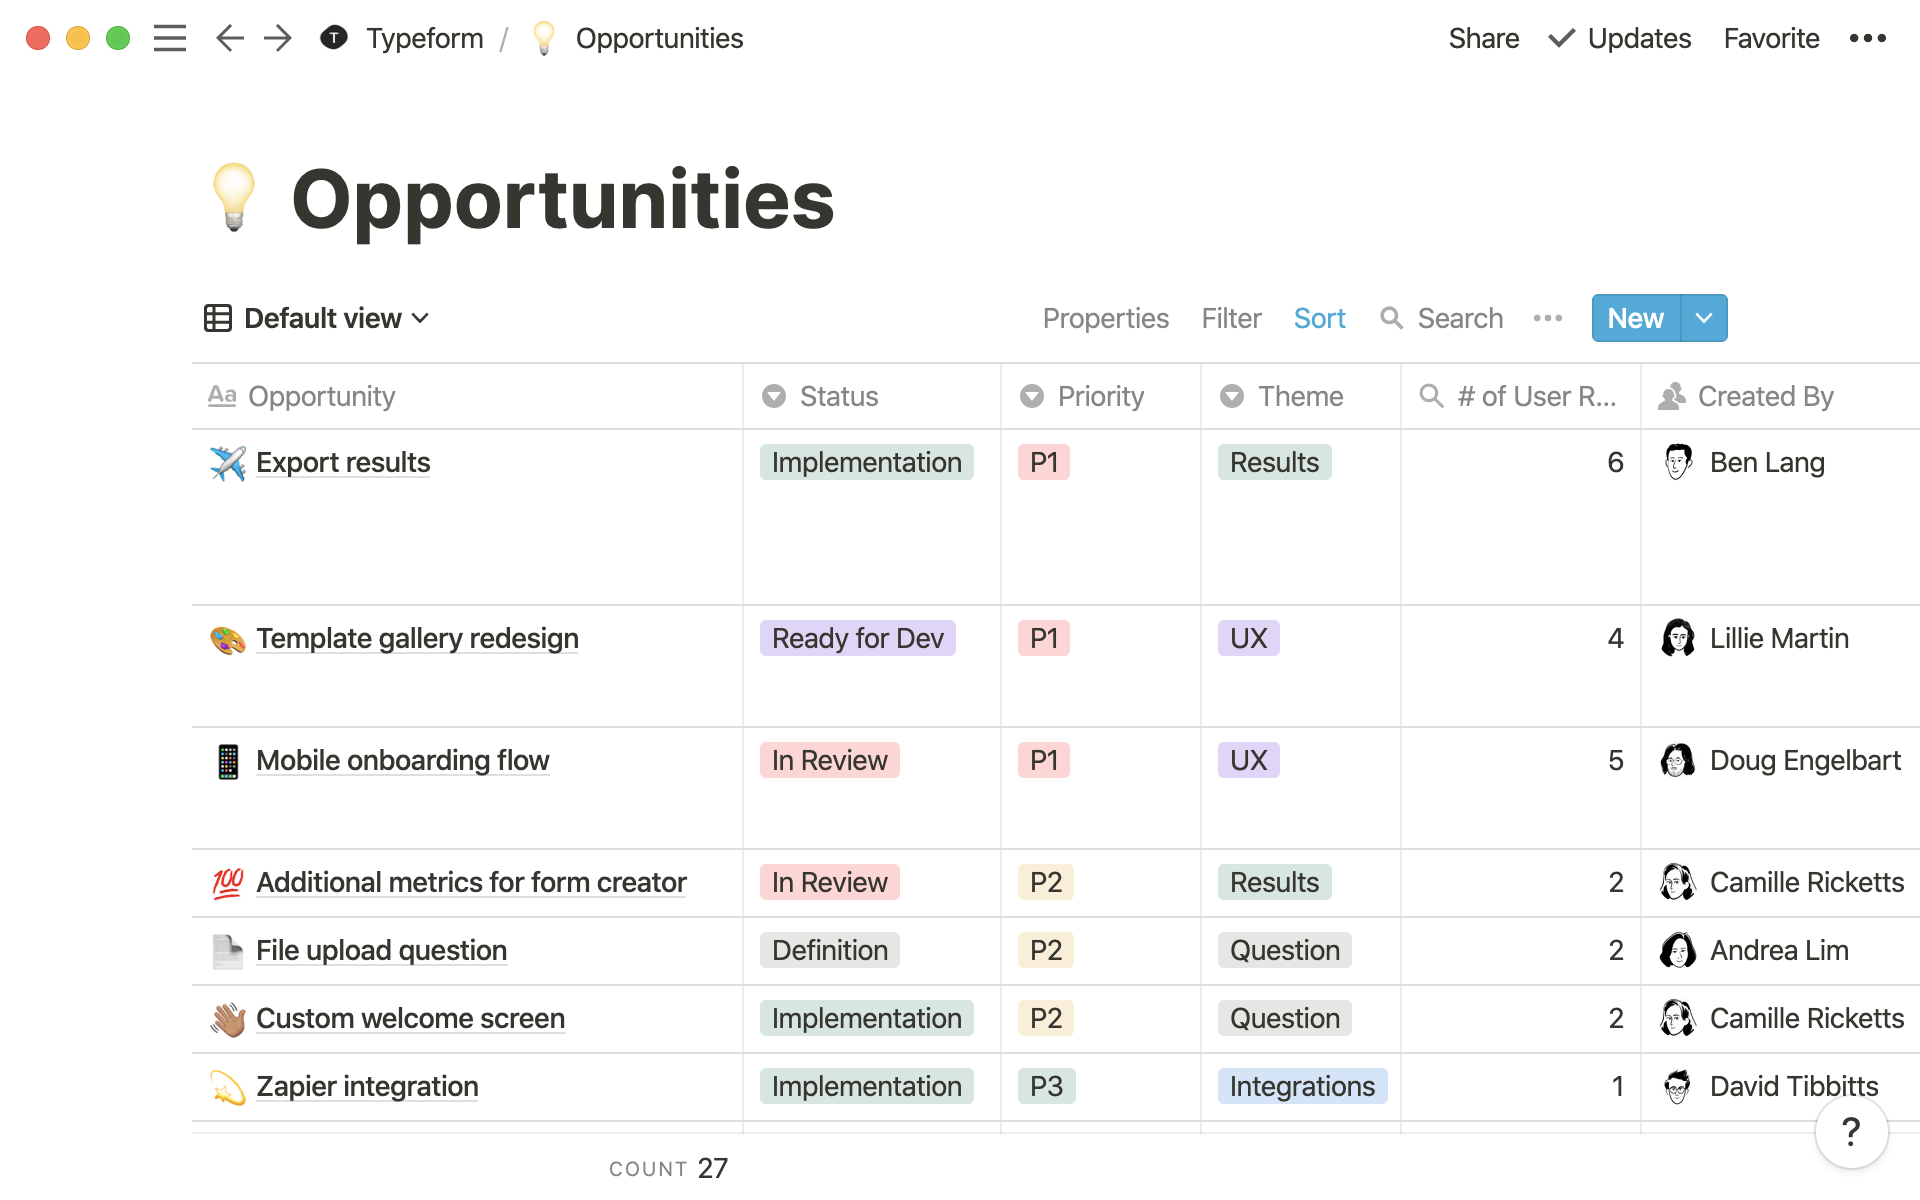
Task: Open the Sort menu
Action: point(1319,318)
